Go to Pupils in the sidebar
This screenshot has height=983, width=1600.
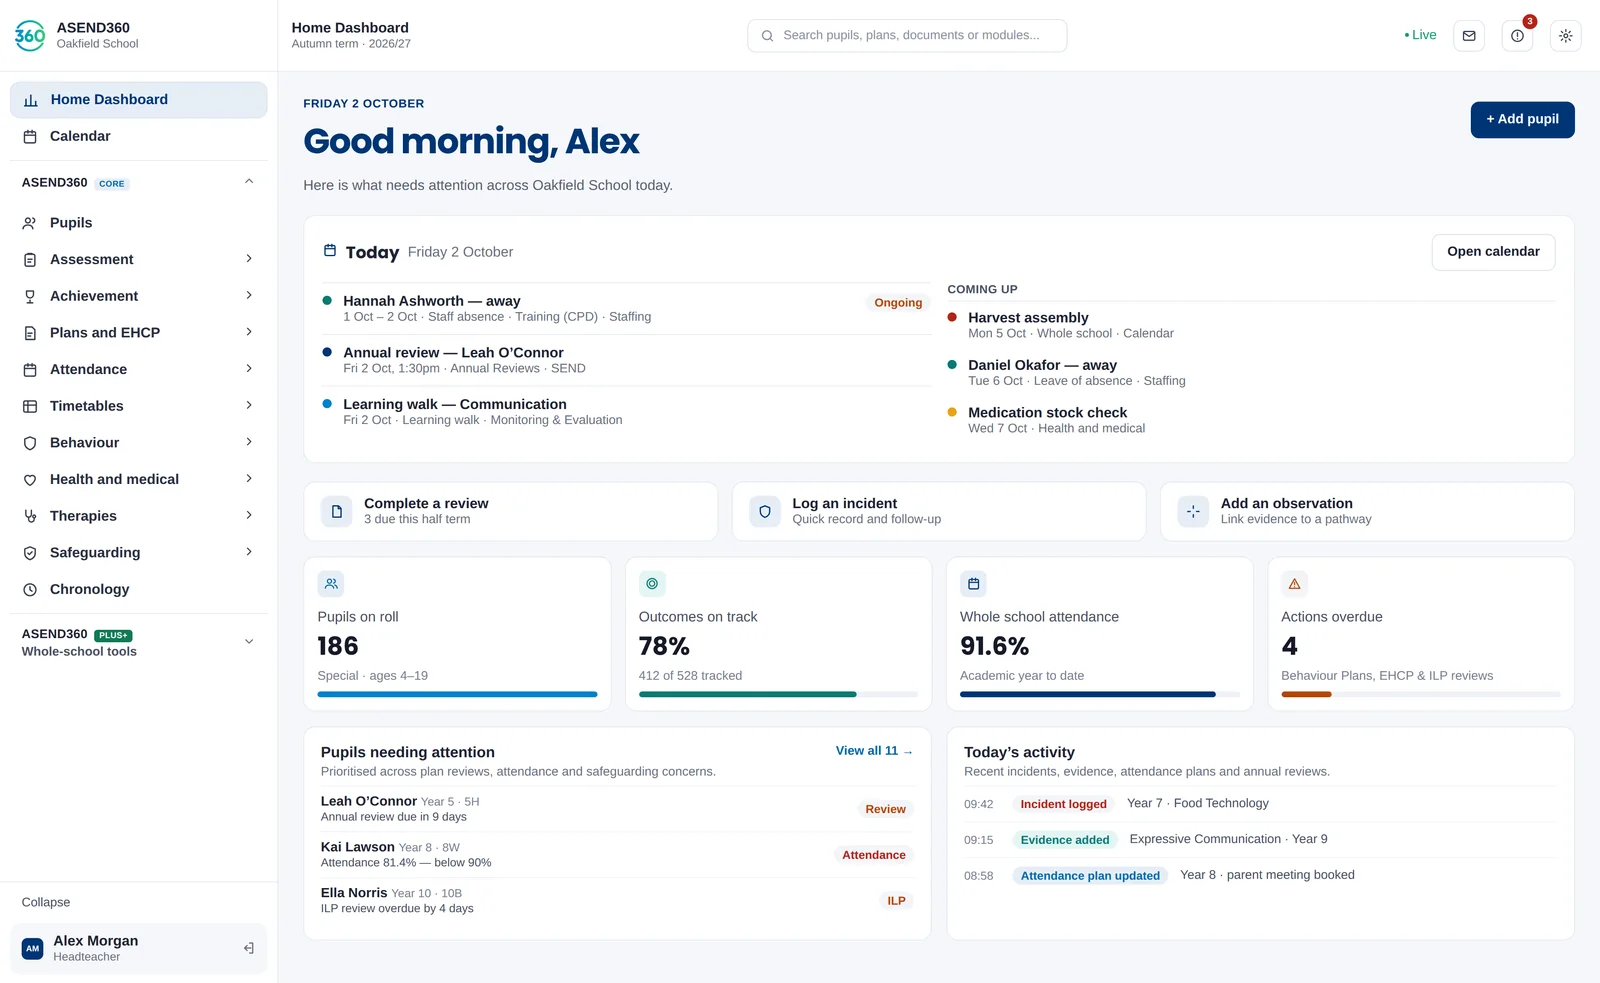coord(139,223)
